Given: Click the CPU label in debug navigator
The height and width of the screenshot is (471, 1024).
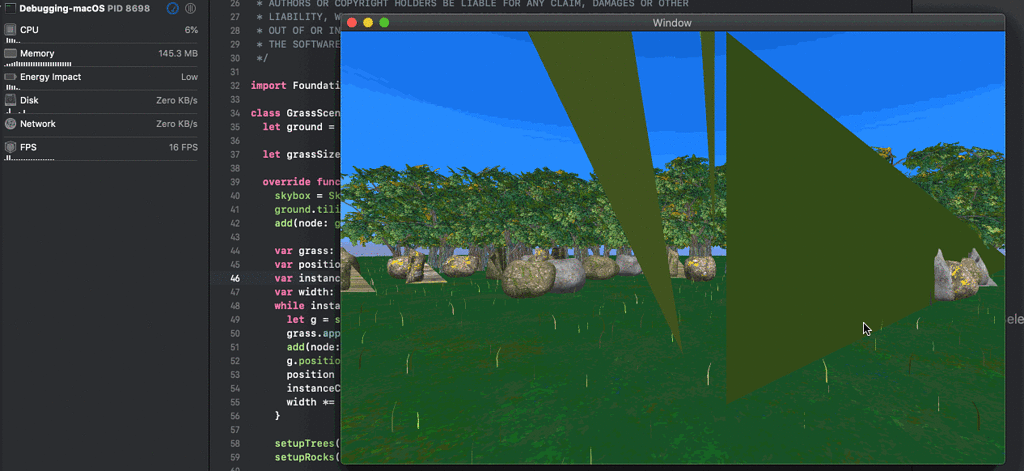Looking at the screenshot, I should point(29,30).
